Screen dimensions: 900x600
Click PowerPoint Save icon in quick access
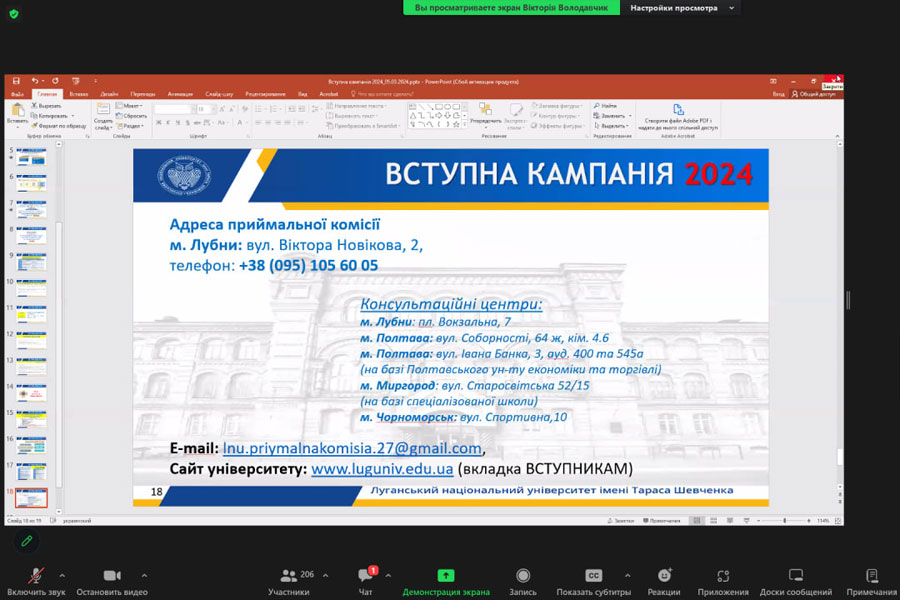tap(16, 81)
